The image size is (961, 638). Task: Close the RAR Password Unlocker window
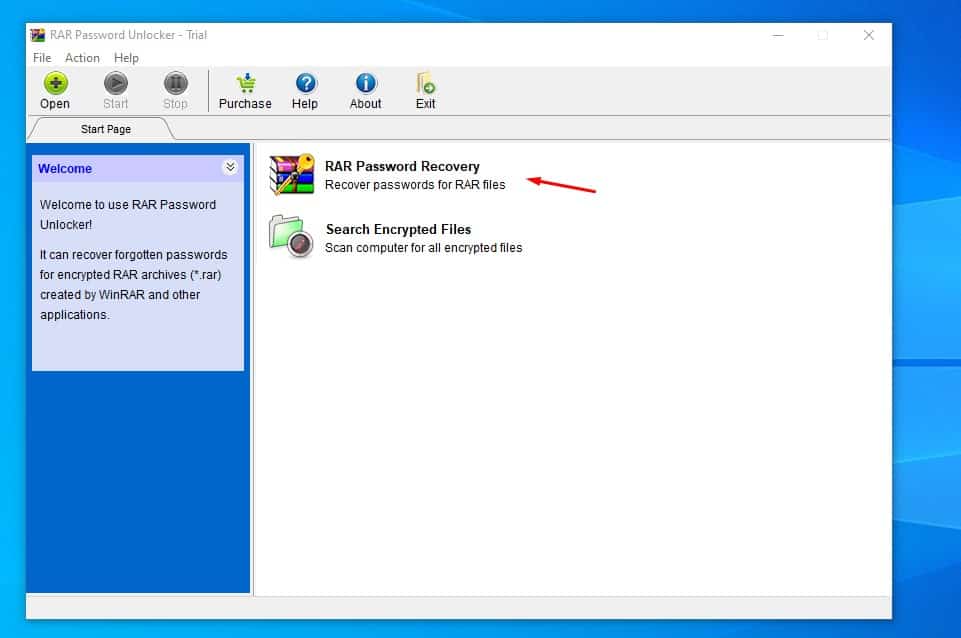pos(868,35)
